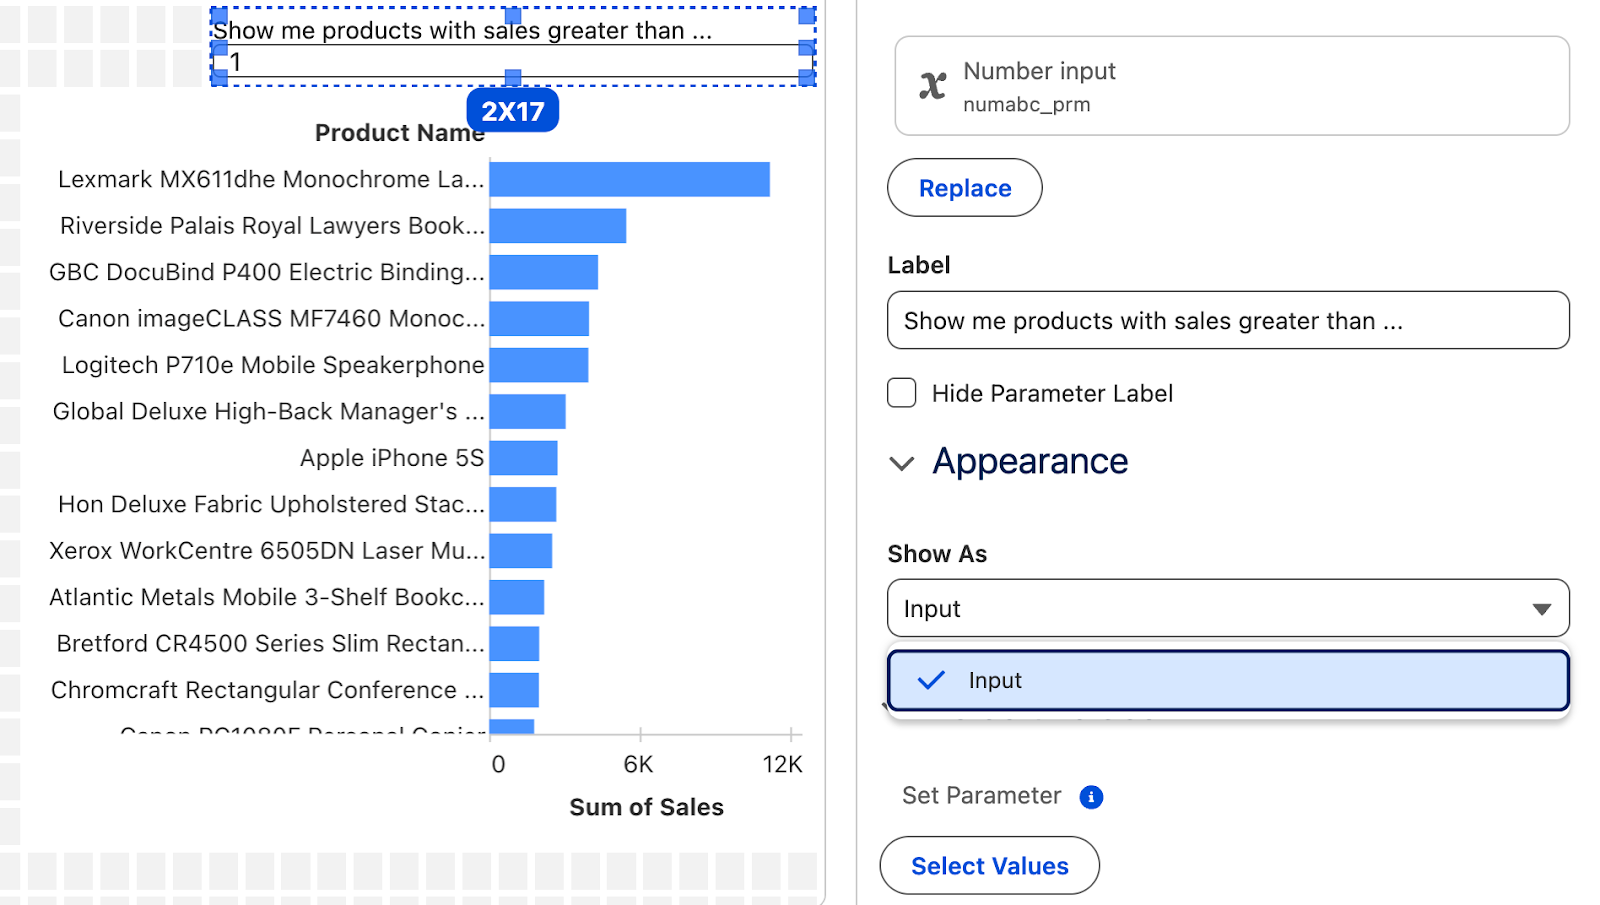The image size is (1600, 905).
Task: Click the 2X17 widget size badge
Action: click(x=512, y=111)
